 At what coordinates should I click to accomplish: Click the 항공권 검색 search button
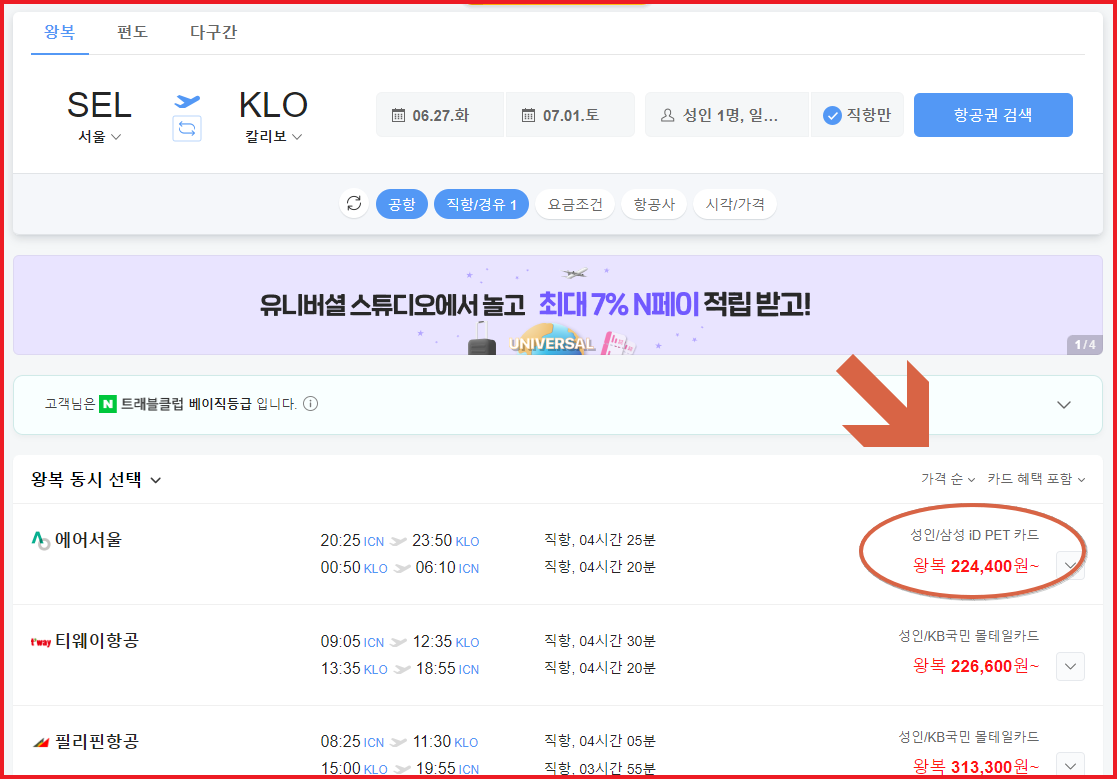(x=993, y=115)
